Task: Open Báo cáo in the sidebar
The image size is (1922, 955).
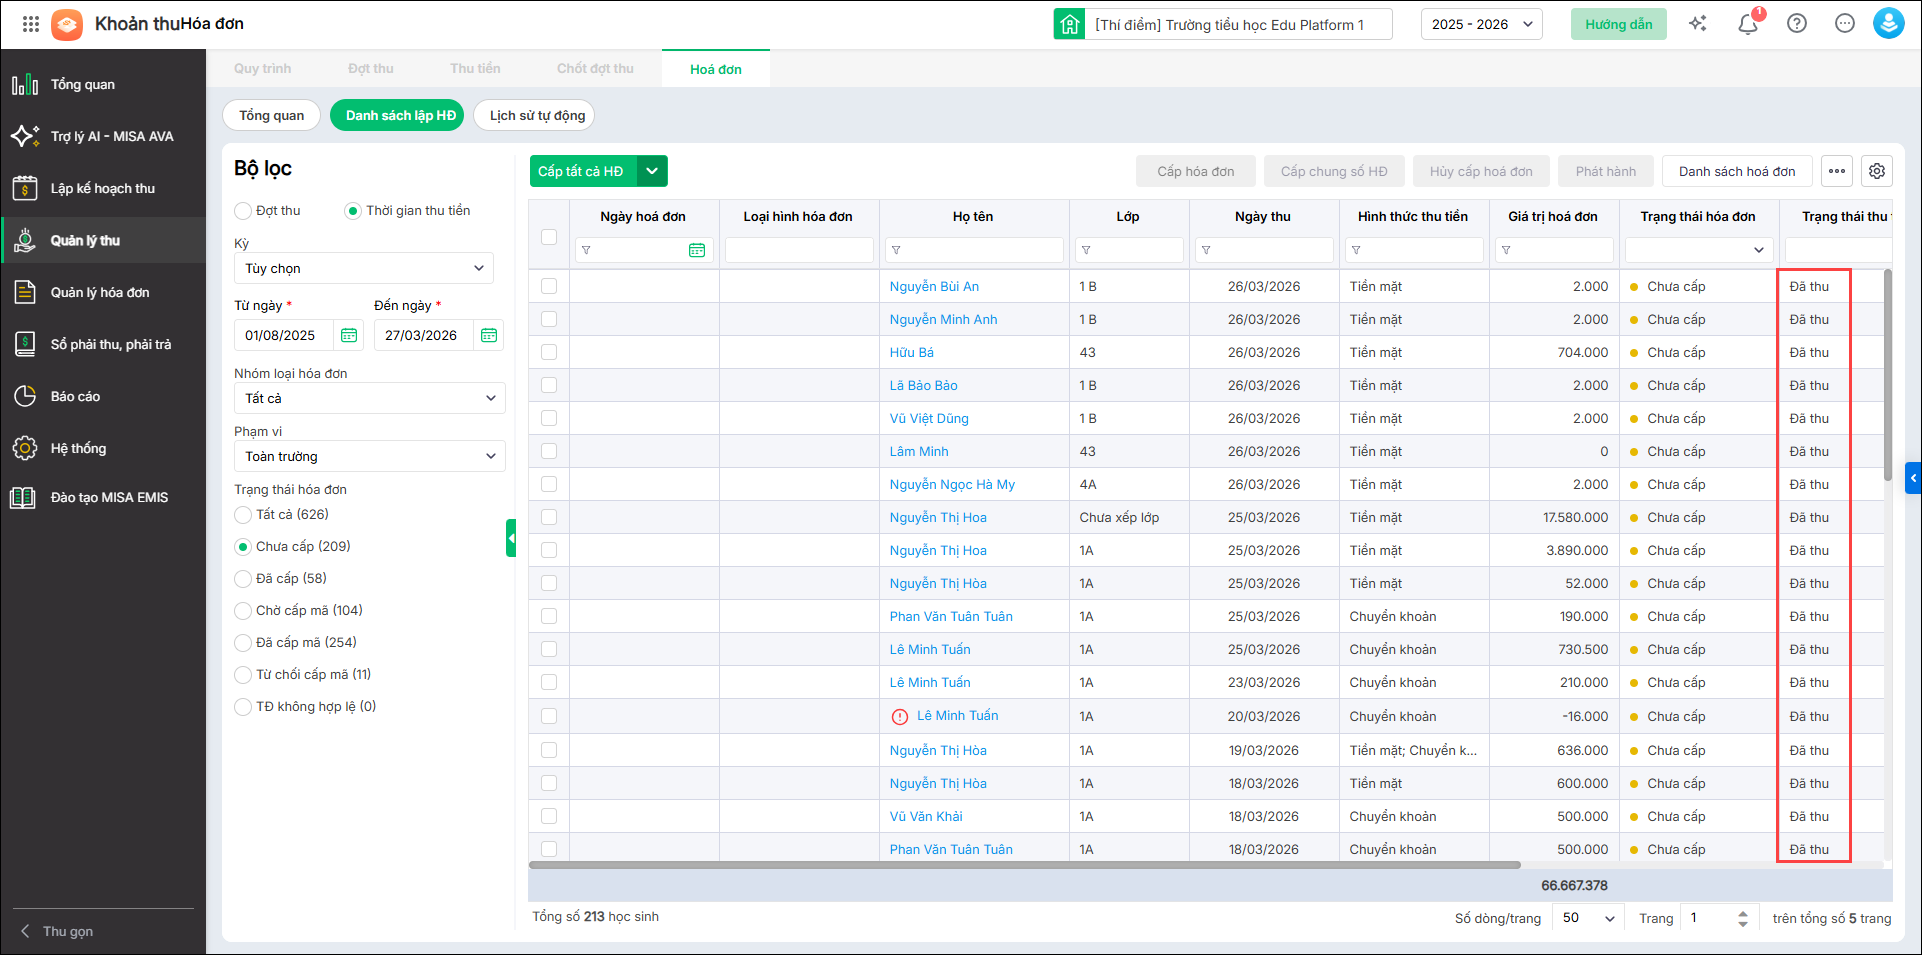Action: 76,397
